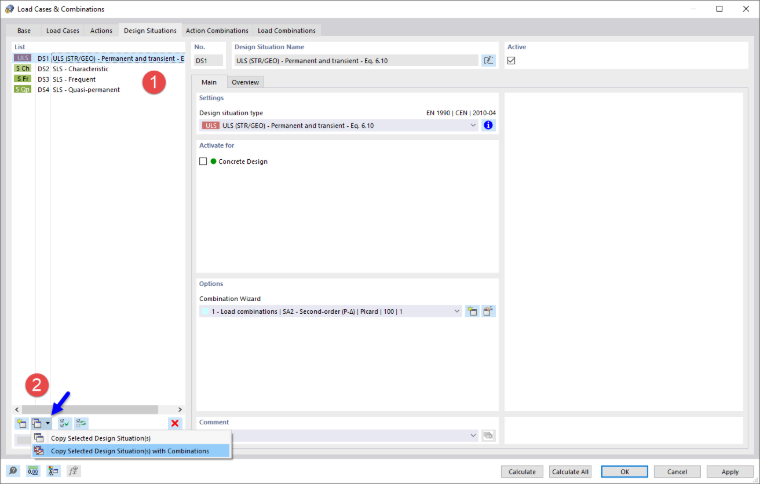Select DS4 SLS - Quasi-permanent row
The width and height of the screenshot is (760, 484).
coord(99,90)
